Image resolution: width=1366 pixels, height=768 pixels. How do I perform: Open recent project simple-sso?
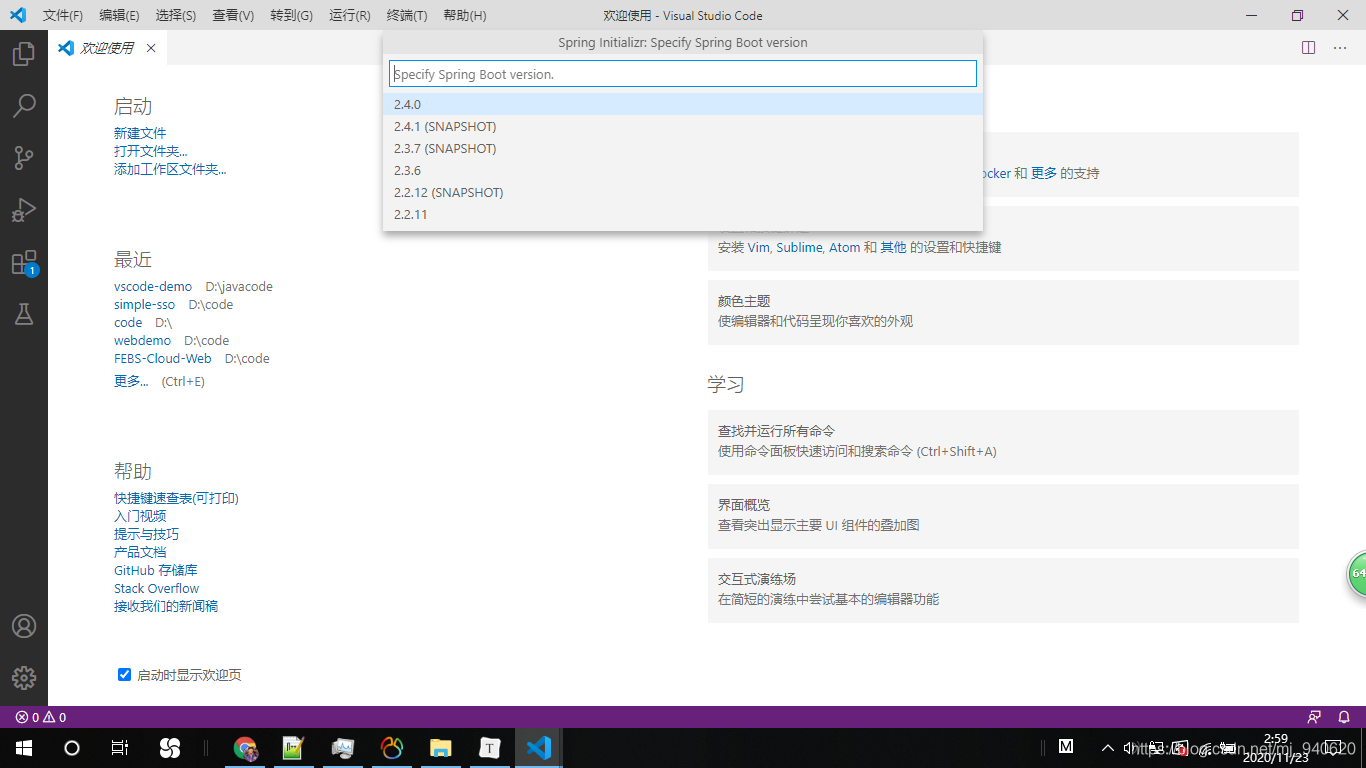pos(144,304)
